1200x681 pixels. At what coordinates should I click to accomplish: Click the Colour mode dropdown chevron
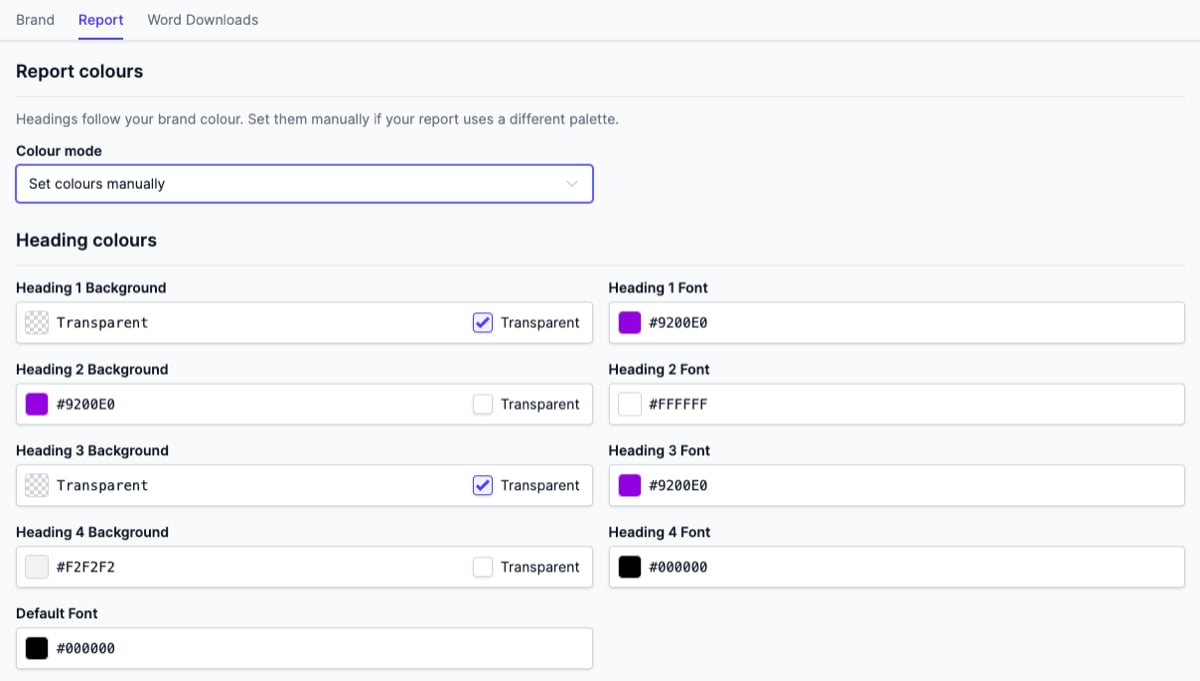point(572,184)
